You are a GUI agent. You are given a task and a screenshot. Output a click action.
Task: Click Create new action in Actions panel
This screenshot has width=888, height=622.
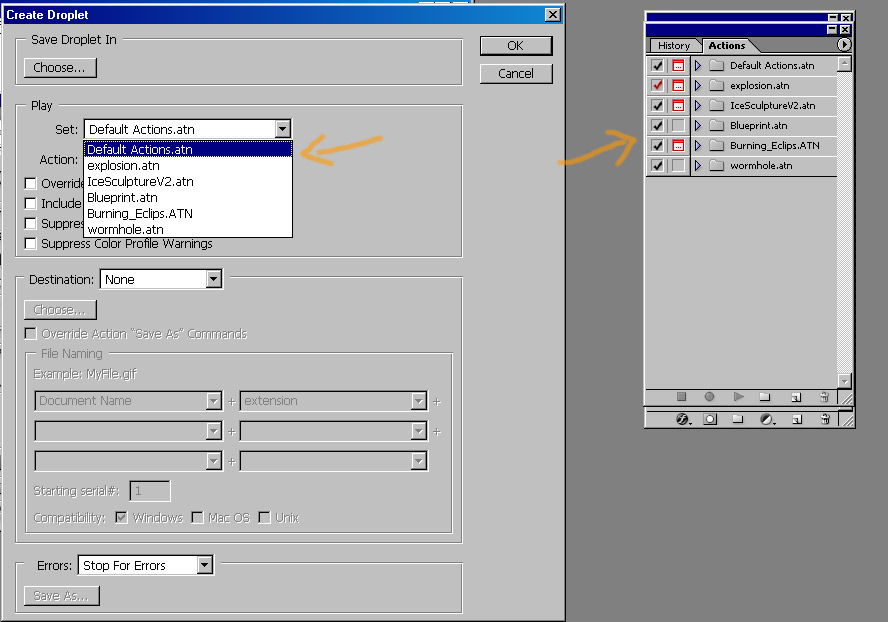click(796, 397)
